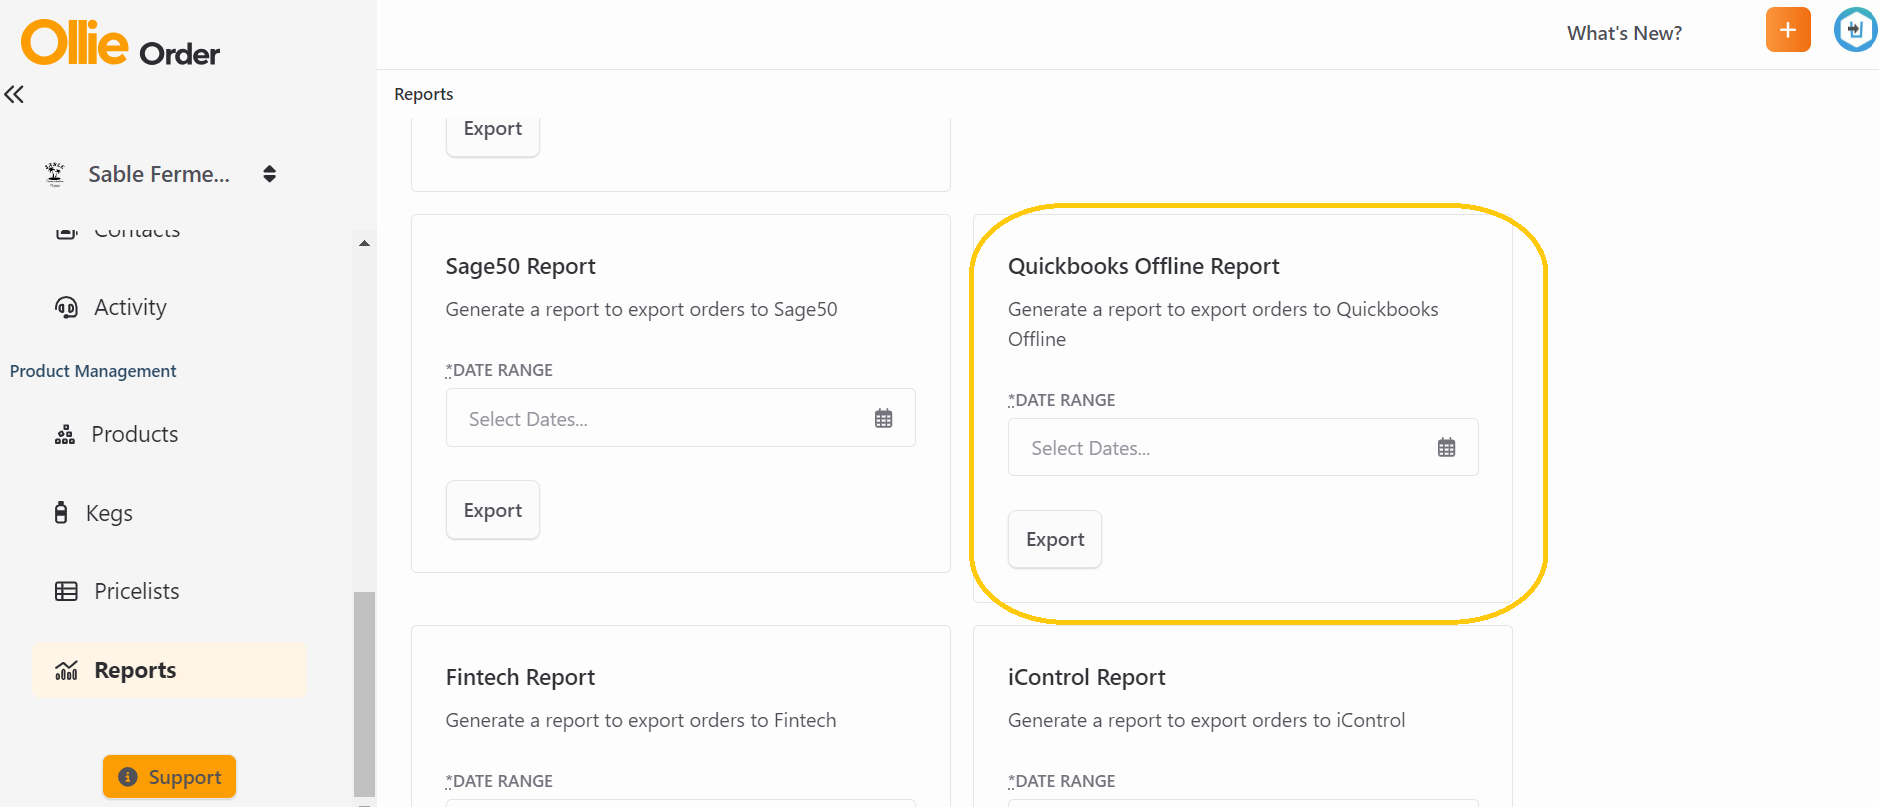Click 'Generate a report to export orders to Fintech'

(x=641, y=720)
